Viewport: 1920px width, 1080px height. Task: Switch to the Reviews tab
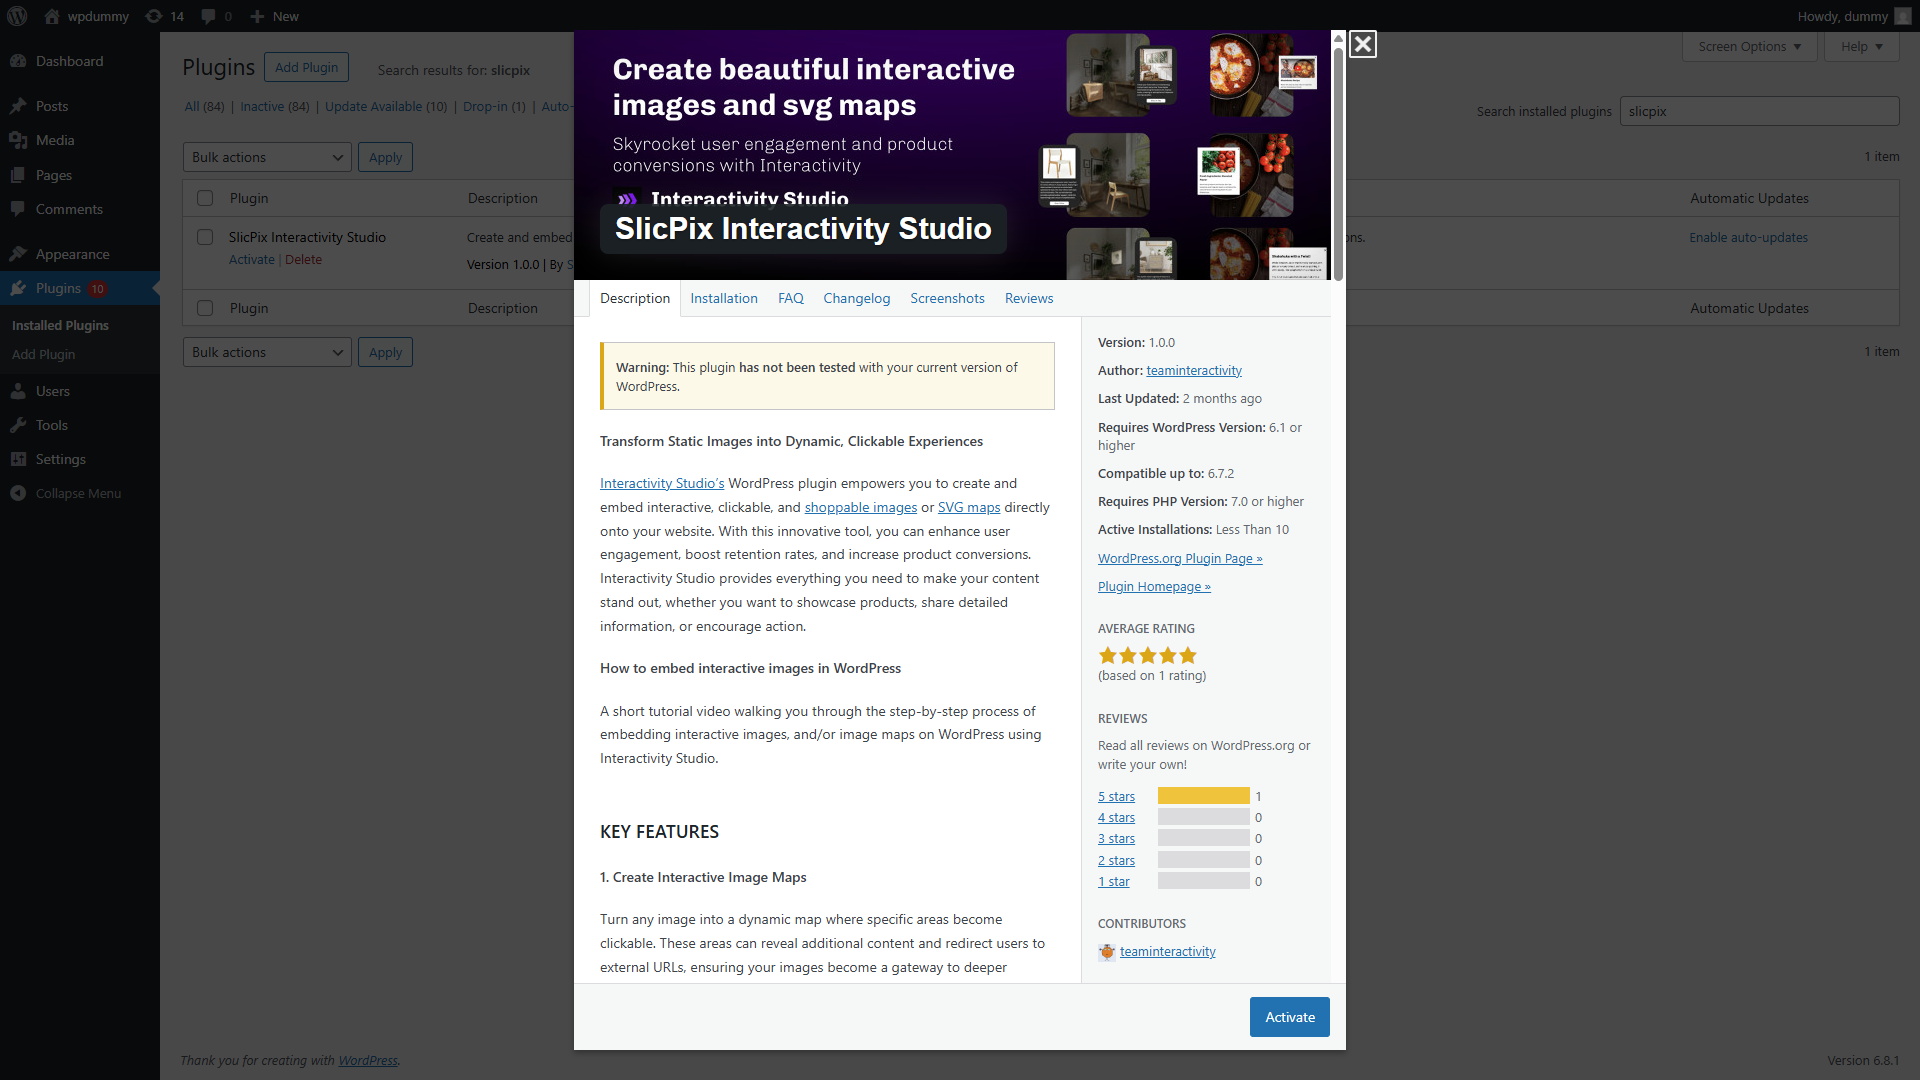pyautogui.click(x=1029, y=298)
